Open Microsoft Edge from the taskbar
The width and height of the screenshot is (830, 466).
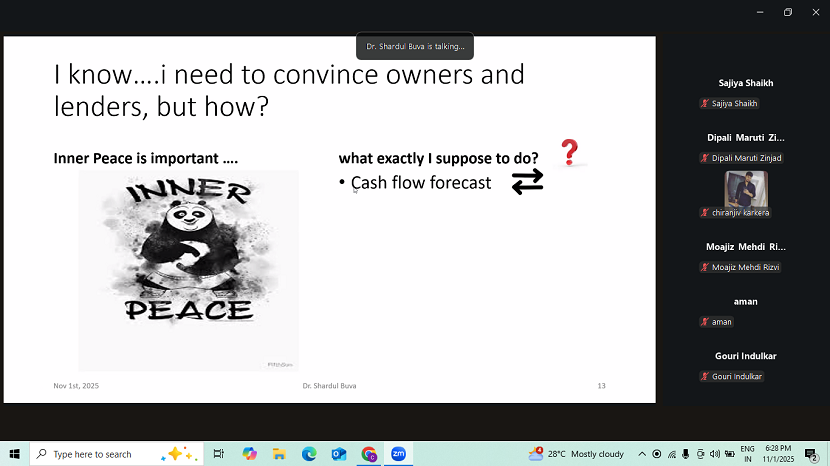(309, 454)
